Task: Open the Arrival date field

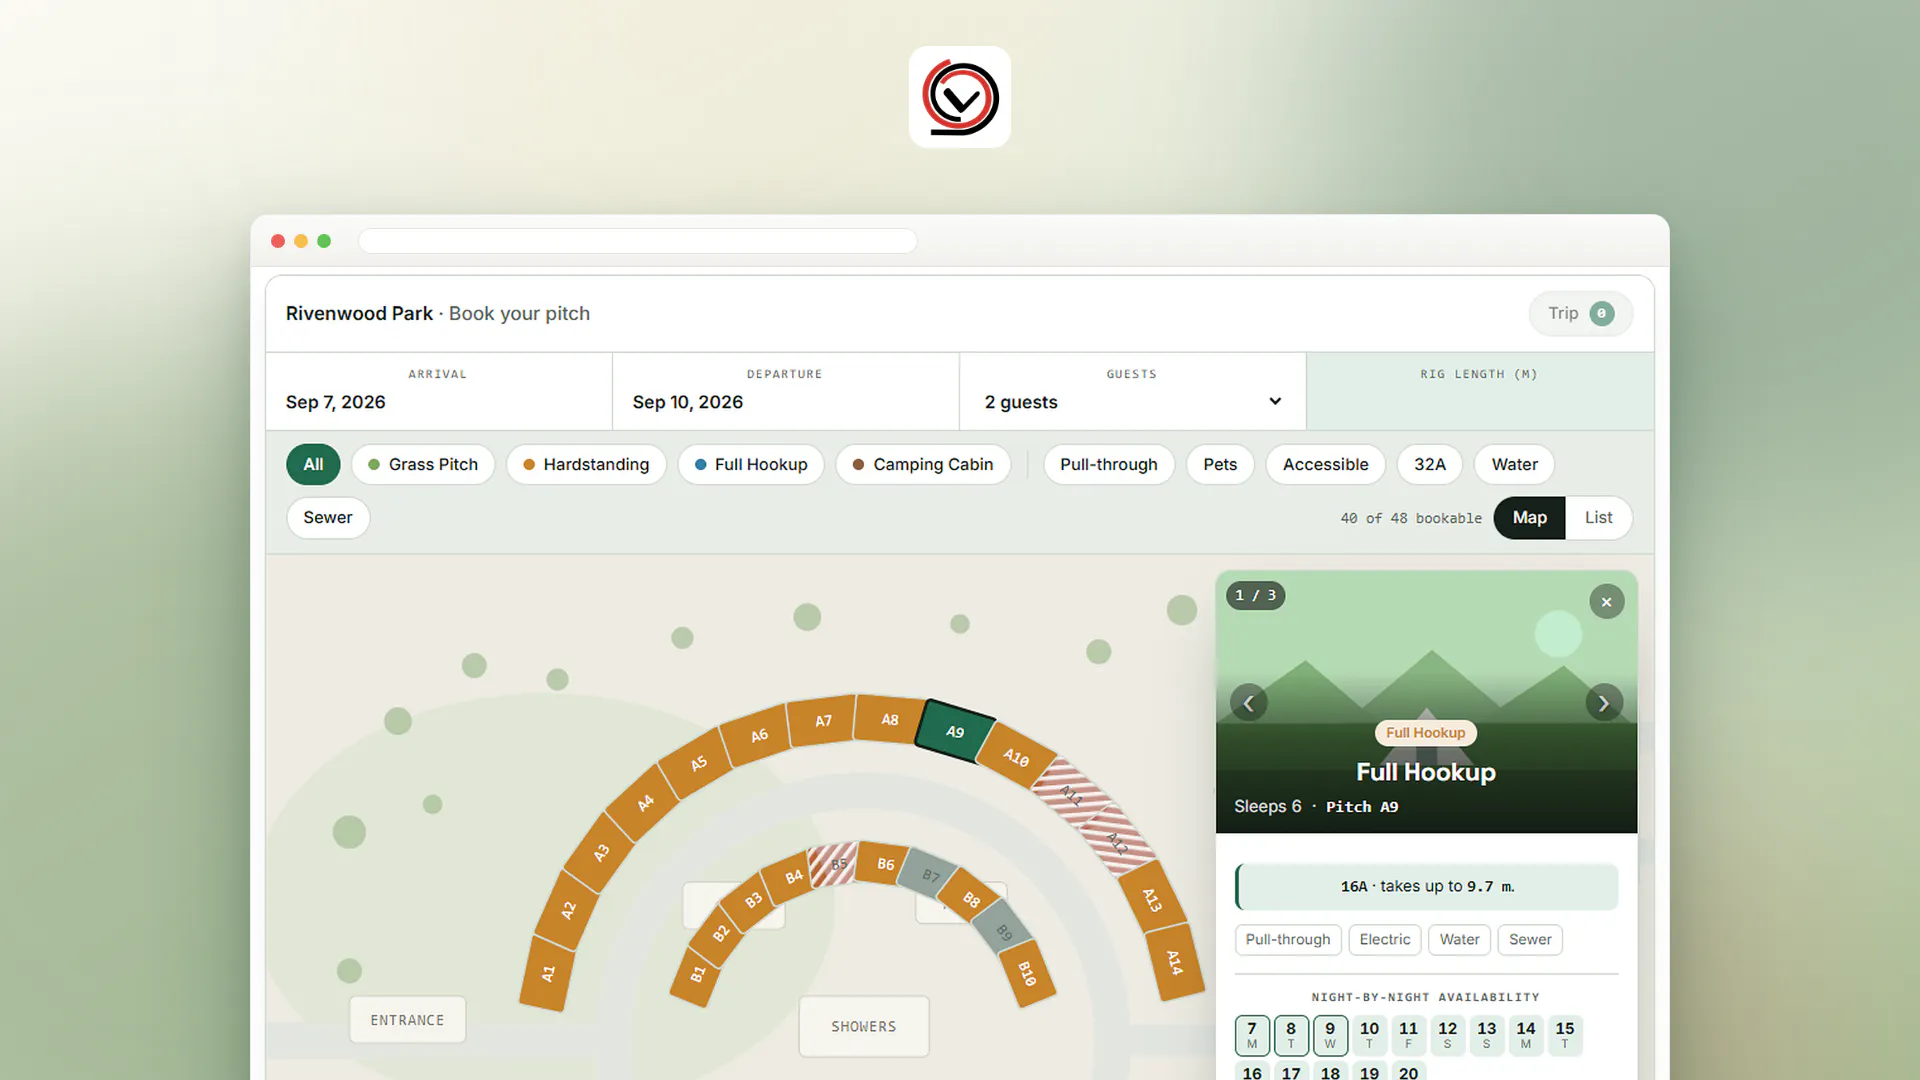Action: coord(438,391)
